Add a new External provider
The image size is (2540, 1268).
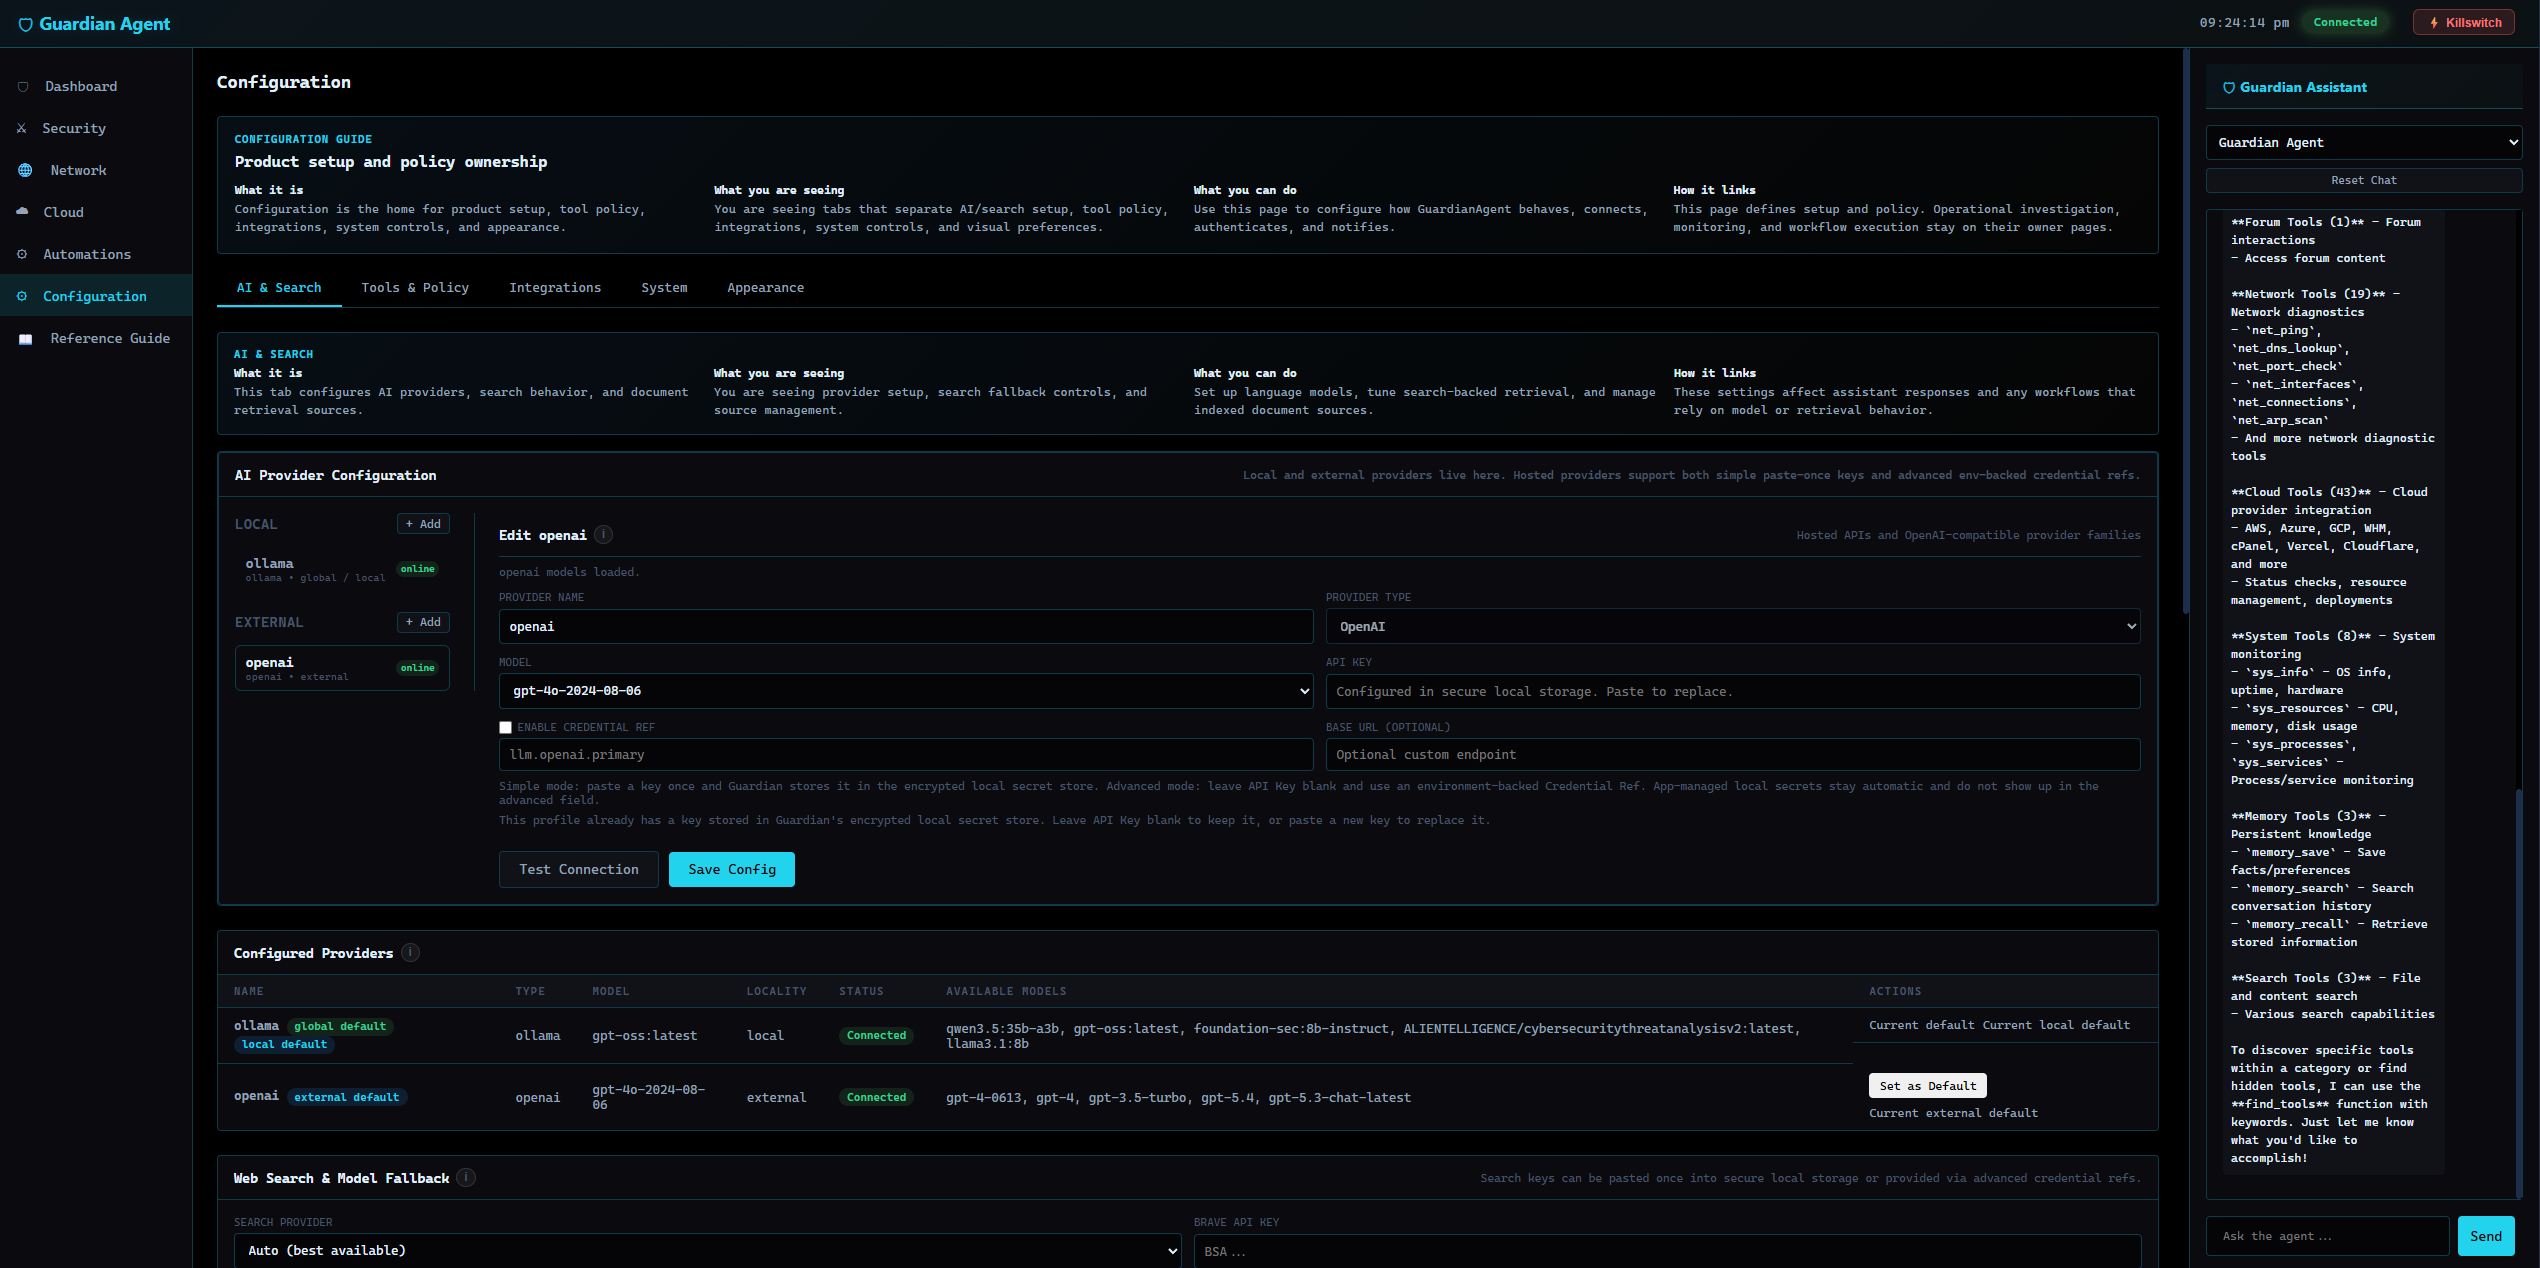(423, 622)
